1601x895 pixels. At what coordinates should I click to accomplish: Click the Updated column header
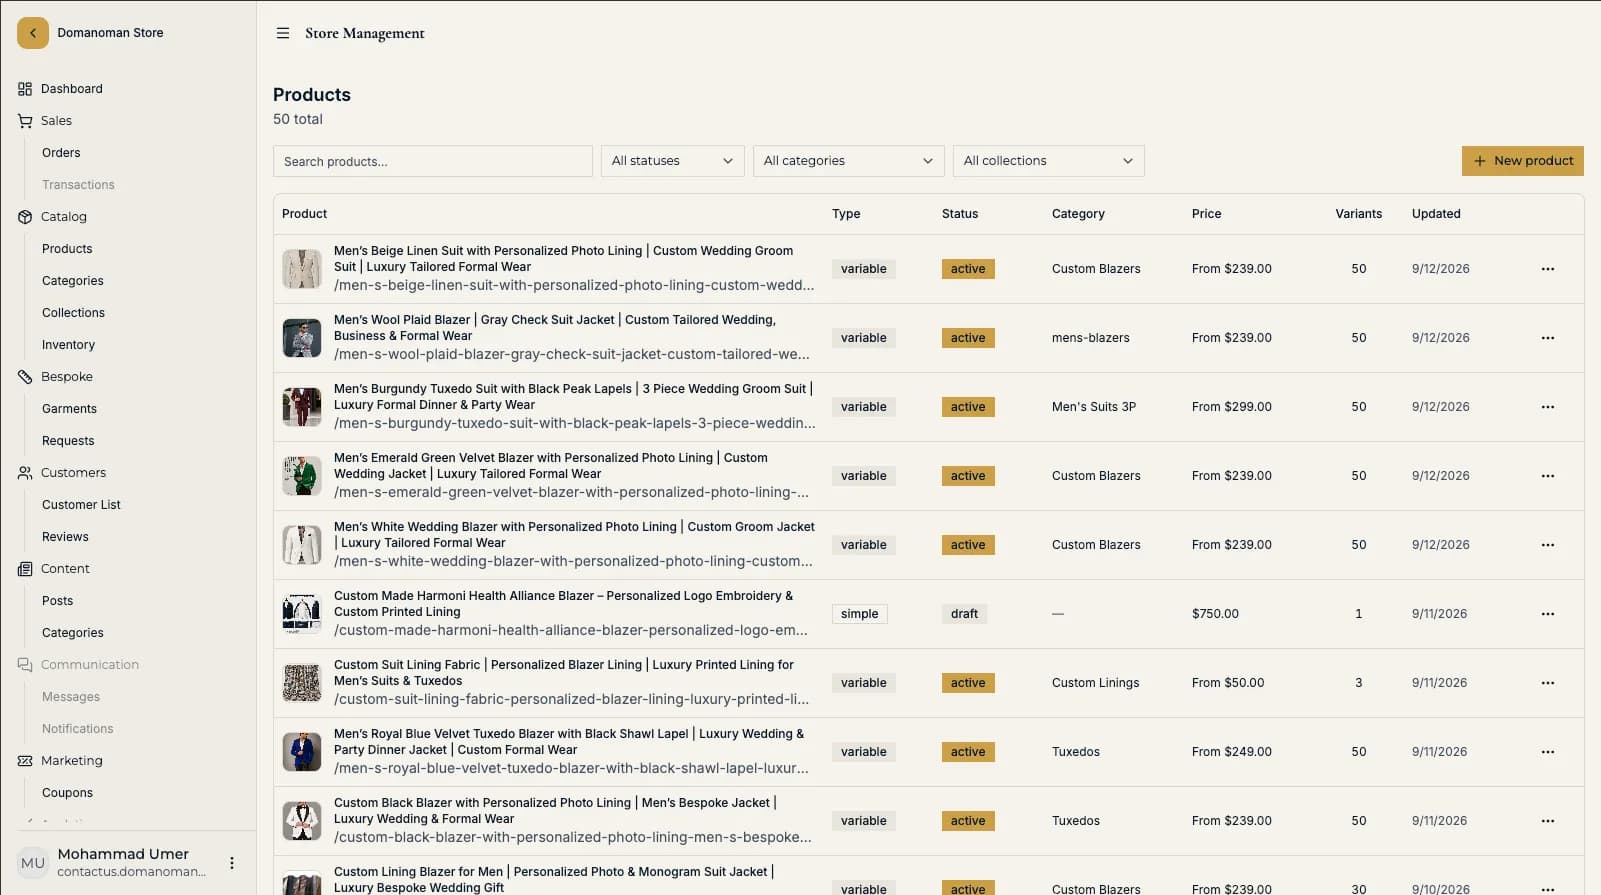[1436, 214]
